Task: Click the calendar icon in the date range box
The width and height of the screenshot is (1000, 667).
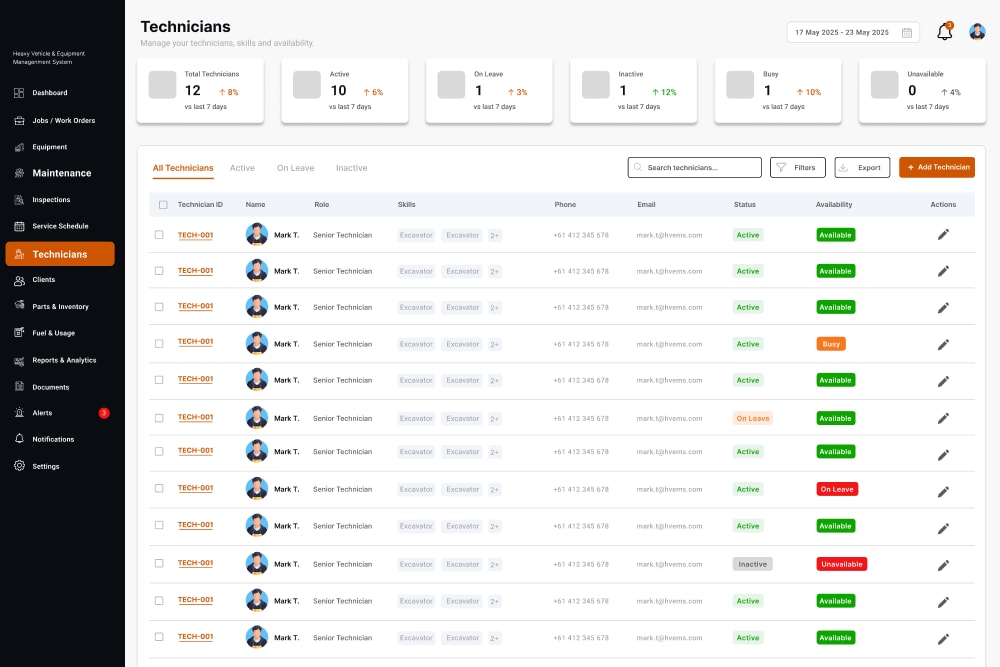Action: [906, 33]
